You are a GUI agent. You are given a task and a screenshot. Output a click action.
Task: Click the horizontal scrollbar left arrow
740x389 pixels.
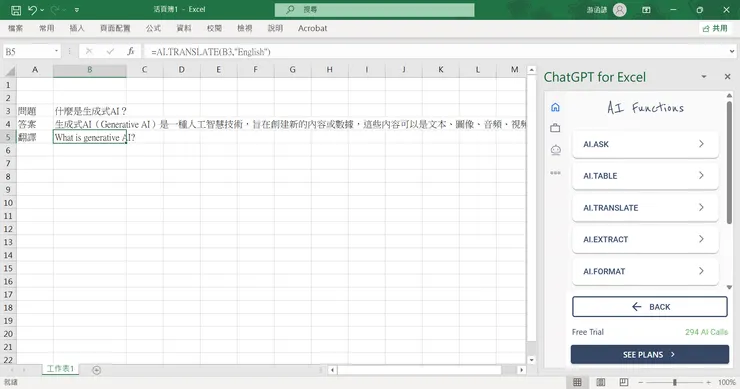click(x=332, y=370)
